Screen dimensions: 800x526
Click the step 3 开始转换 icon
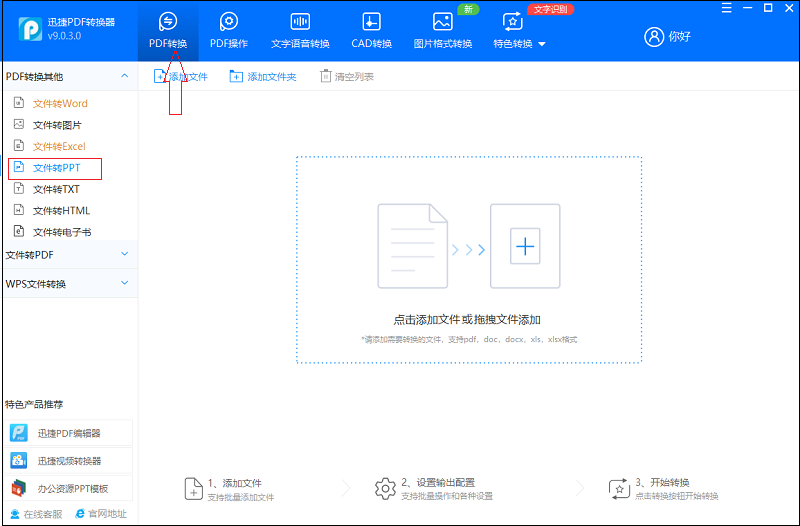coord(619,489)
